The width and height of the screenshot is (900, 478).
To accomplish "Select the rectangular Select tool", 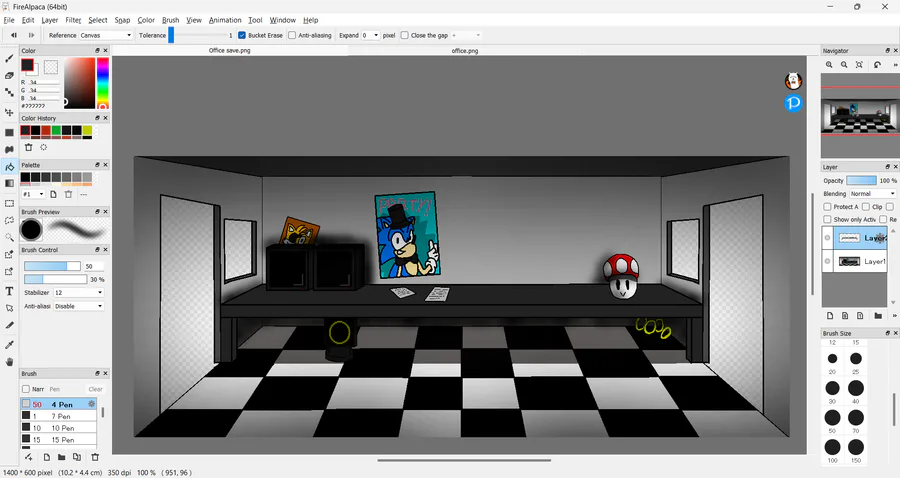I will tap(9, 203).
